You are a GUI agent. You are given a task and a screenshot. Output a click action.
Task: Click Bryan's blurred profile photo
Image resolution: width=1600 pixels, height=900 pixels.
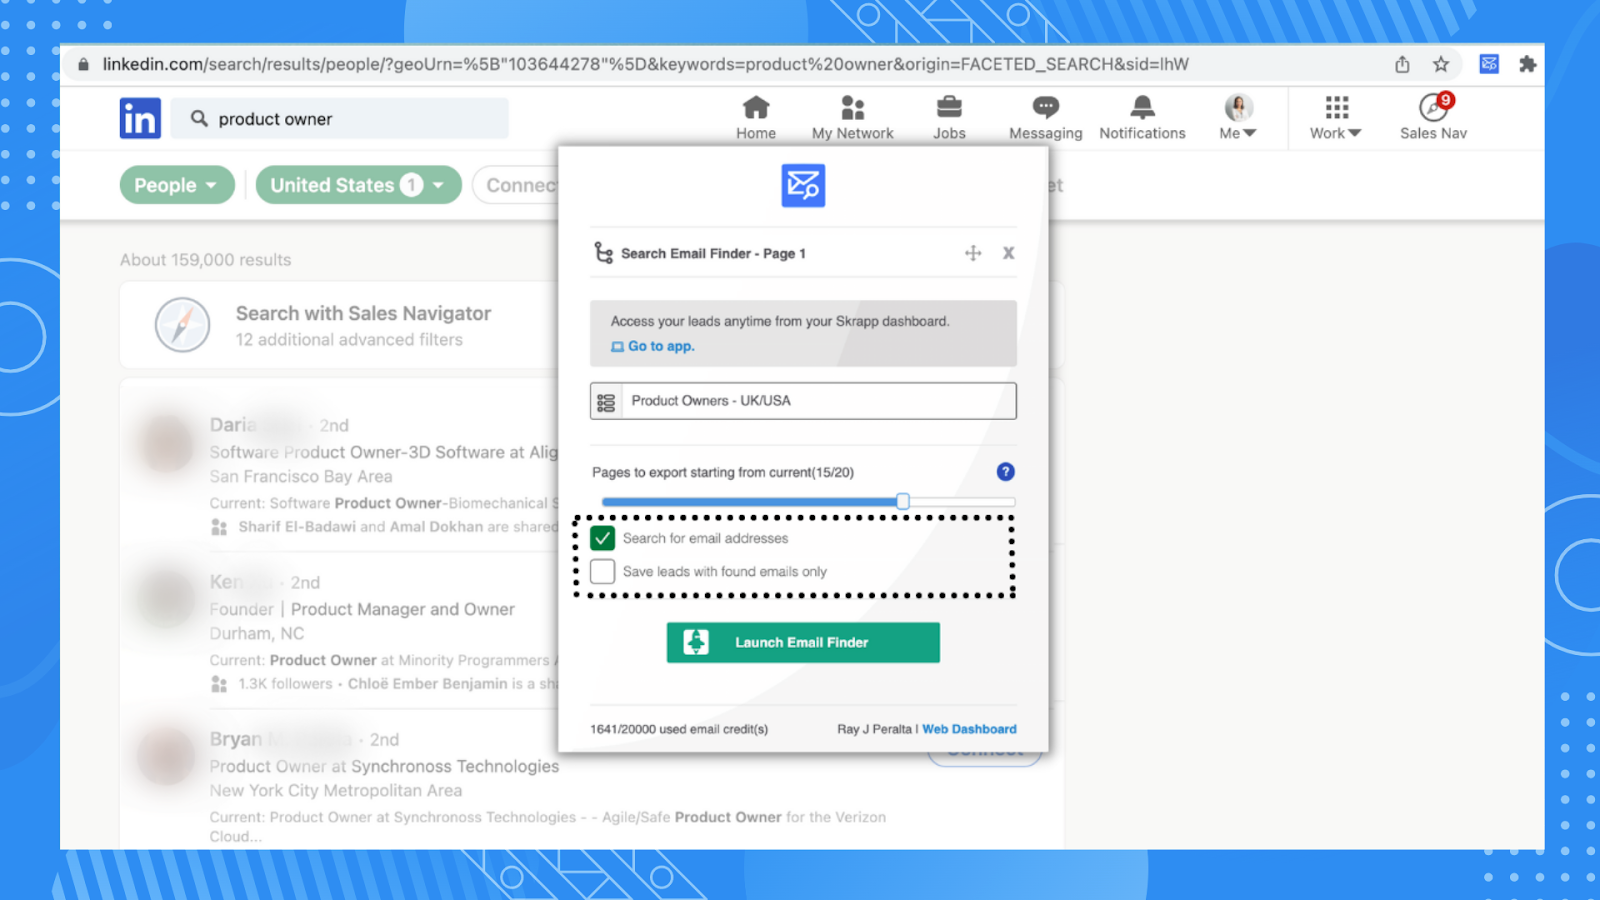(166, 756)
